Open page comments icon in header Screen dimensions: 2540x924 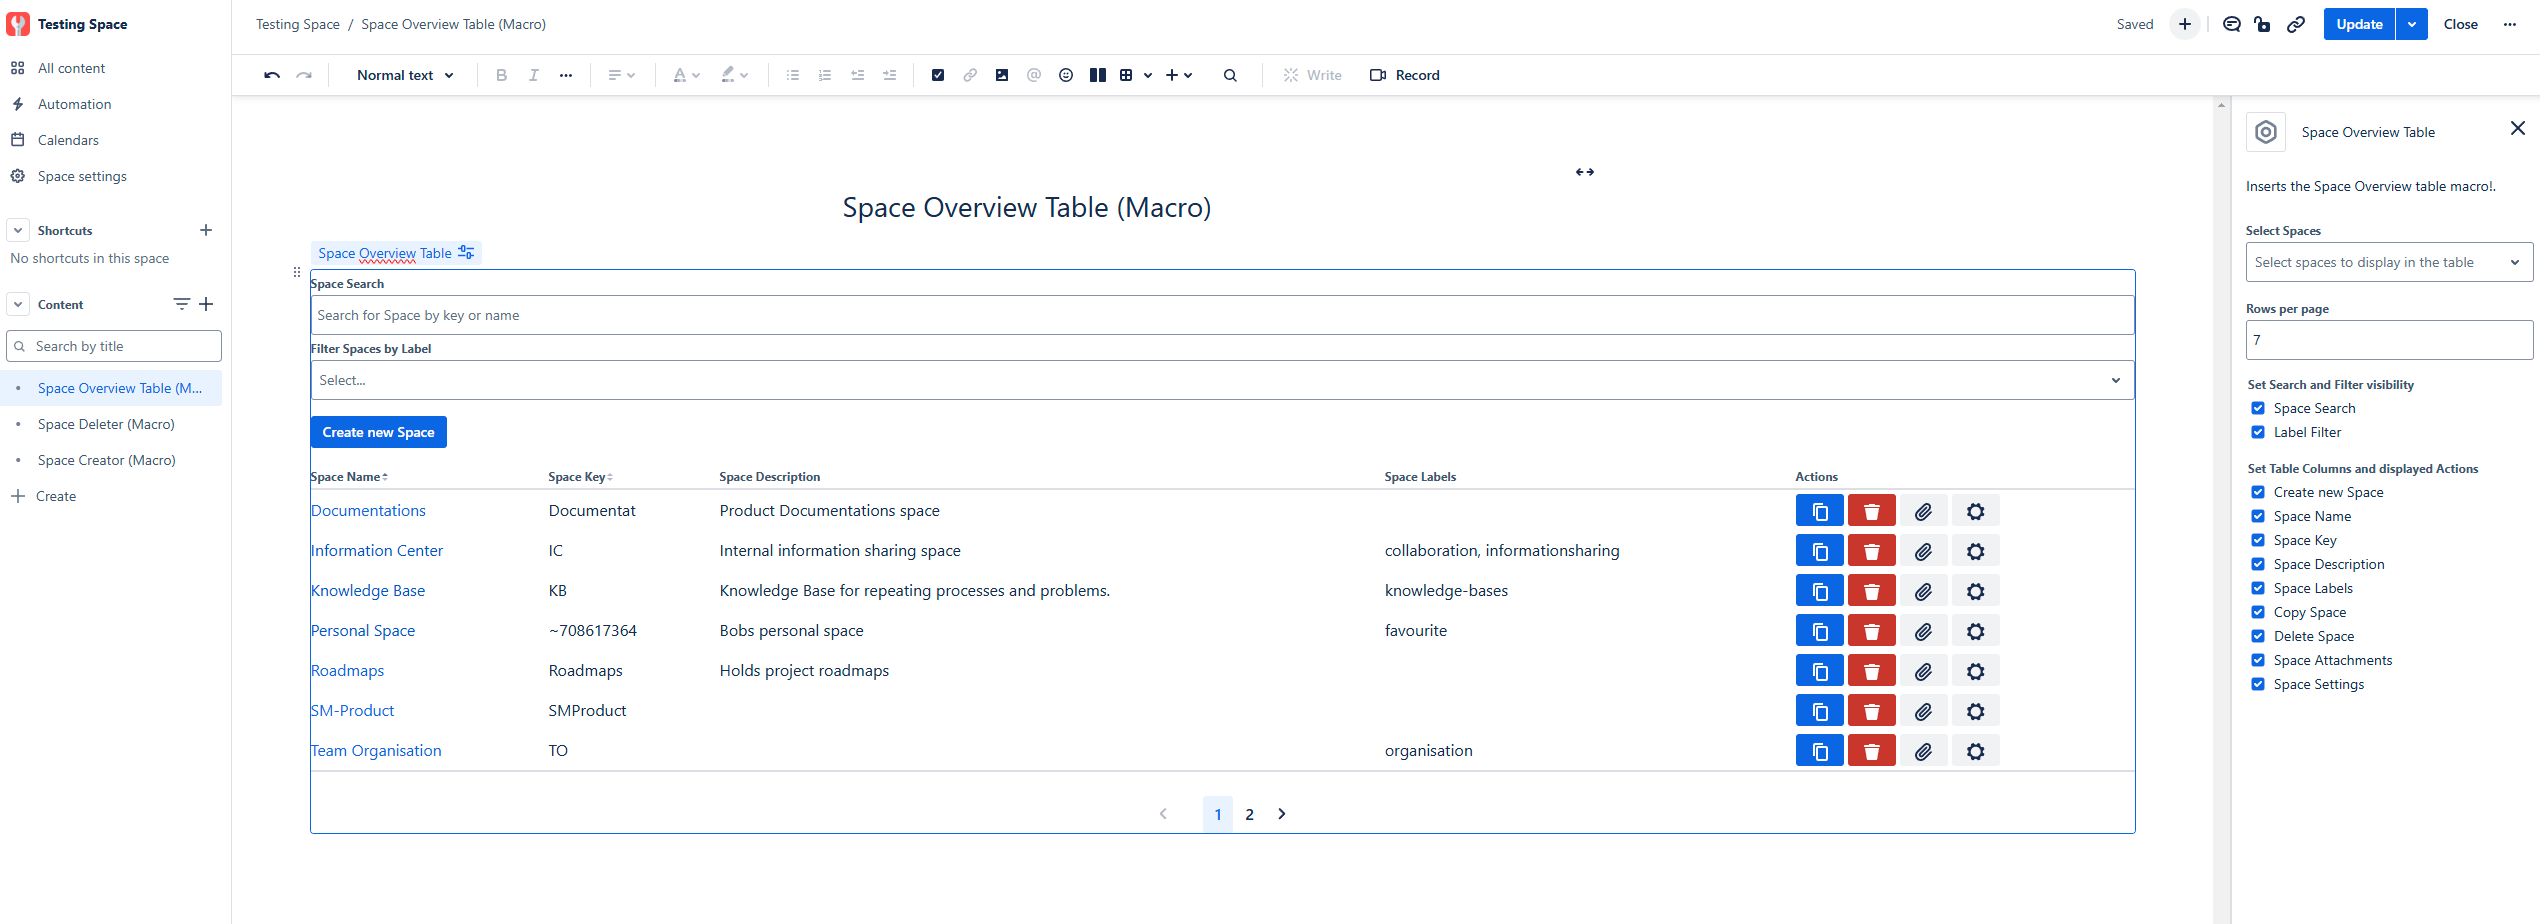coord(2231,24)
